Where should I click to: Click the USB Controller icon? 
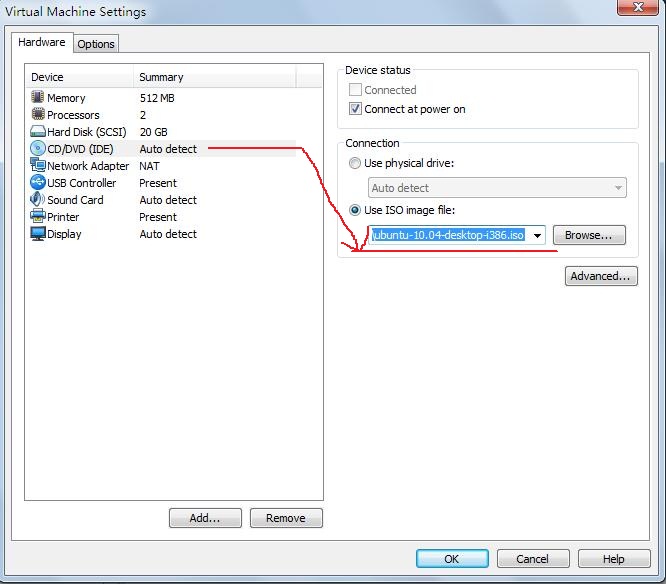click(x=38, y=182)
